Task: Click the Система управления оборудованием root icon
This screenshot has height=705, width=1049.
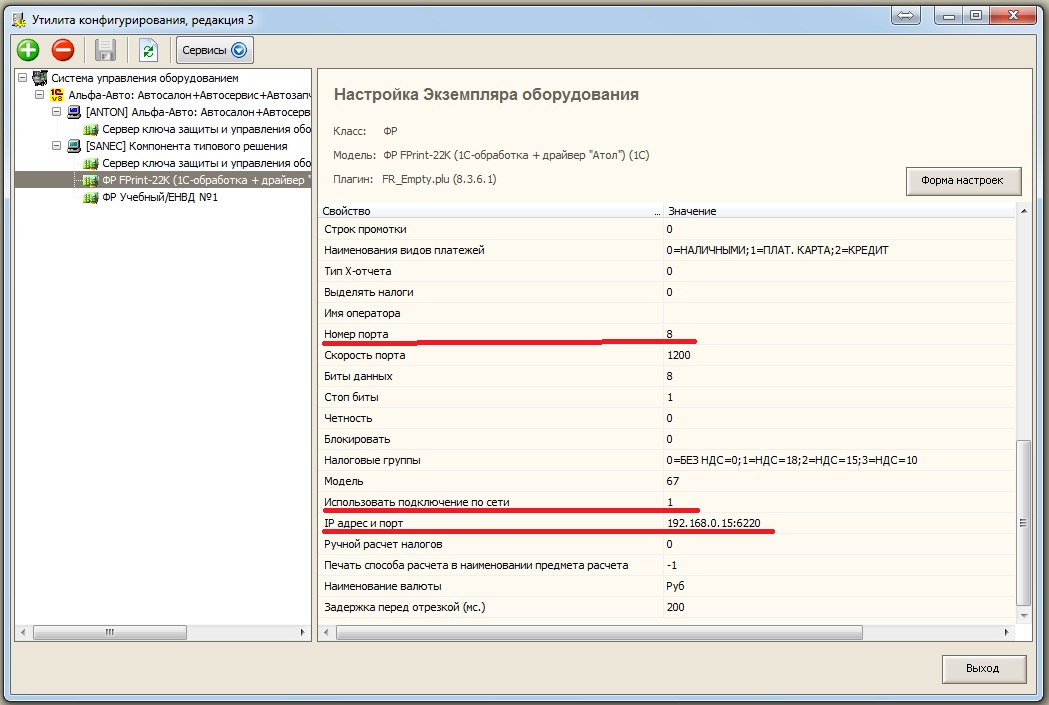Action: [x=40, y=78]
